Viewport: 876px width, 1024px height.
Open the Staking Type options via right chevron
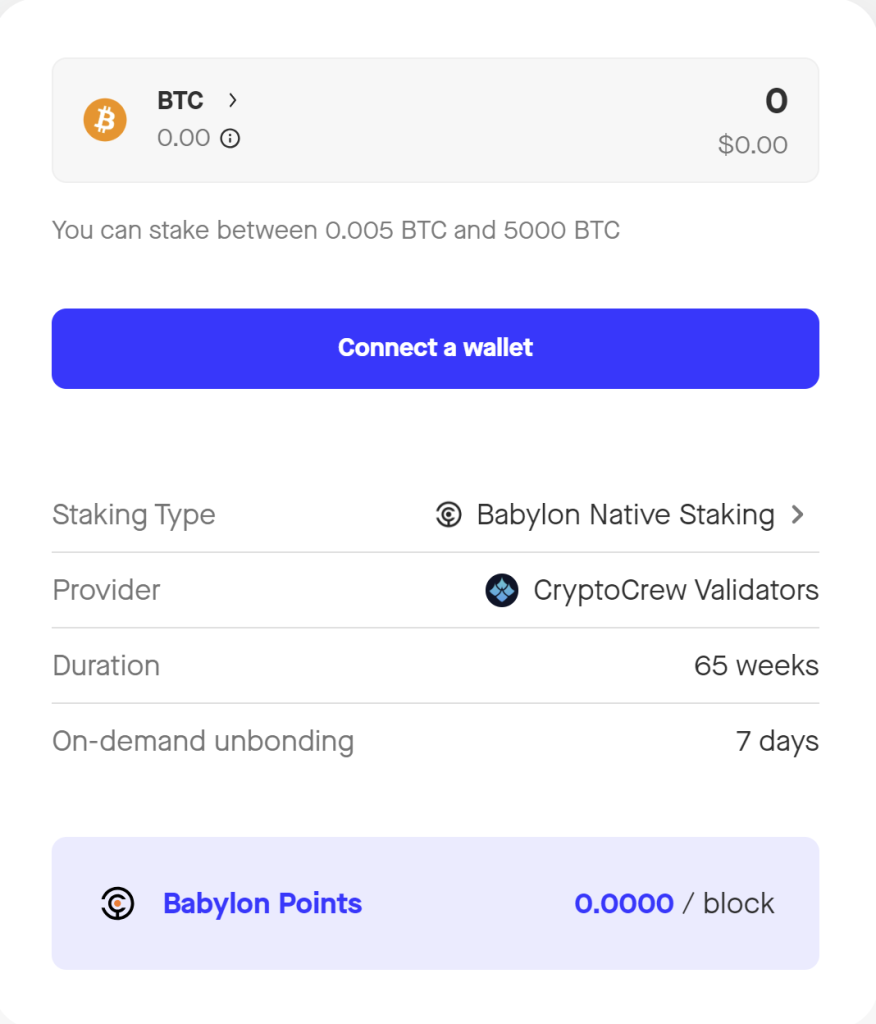click(797, 514)
